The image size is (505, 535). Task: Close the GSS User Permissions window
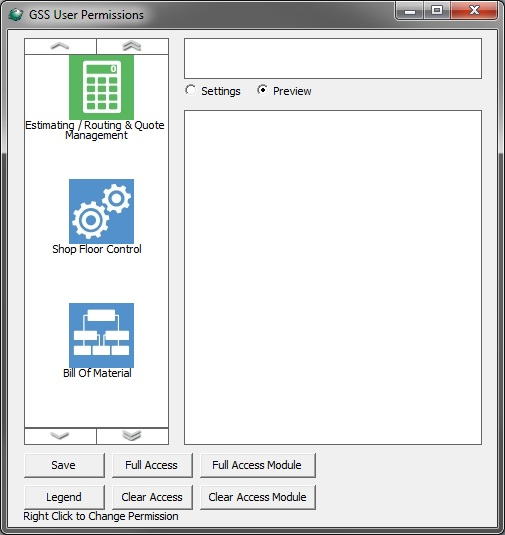click(x=474, y=11)
